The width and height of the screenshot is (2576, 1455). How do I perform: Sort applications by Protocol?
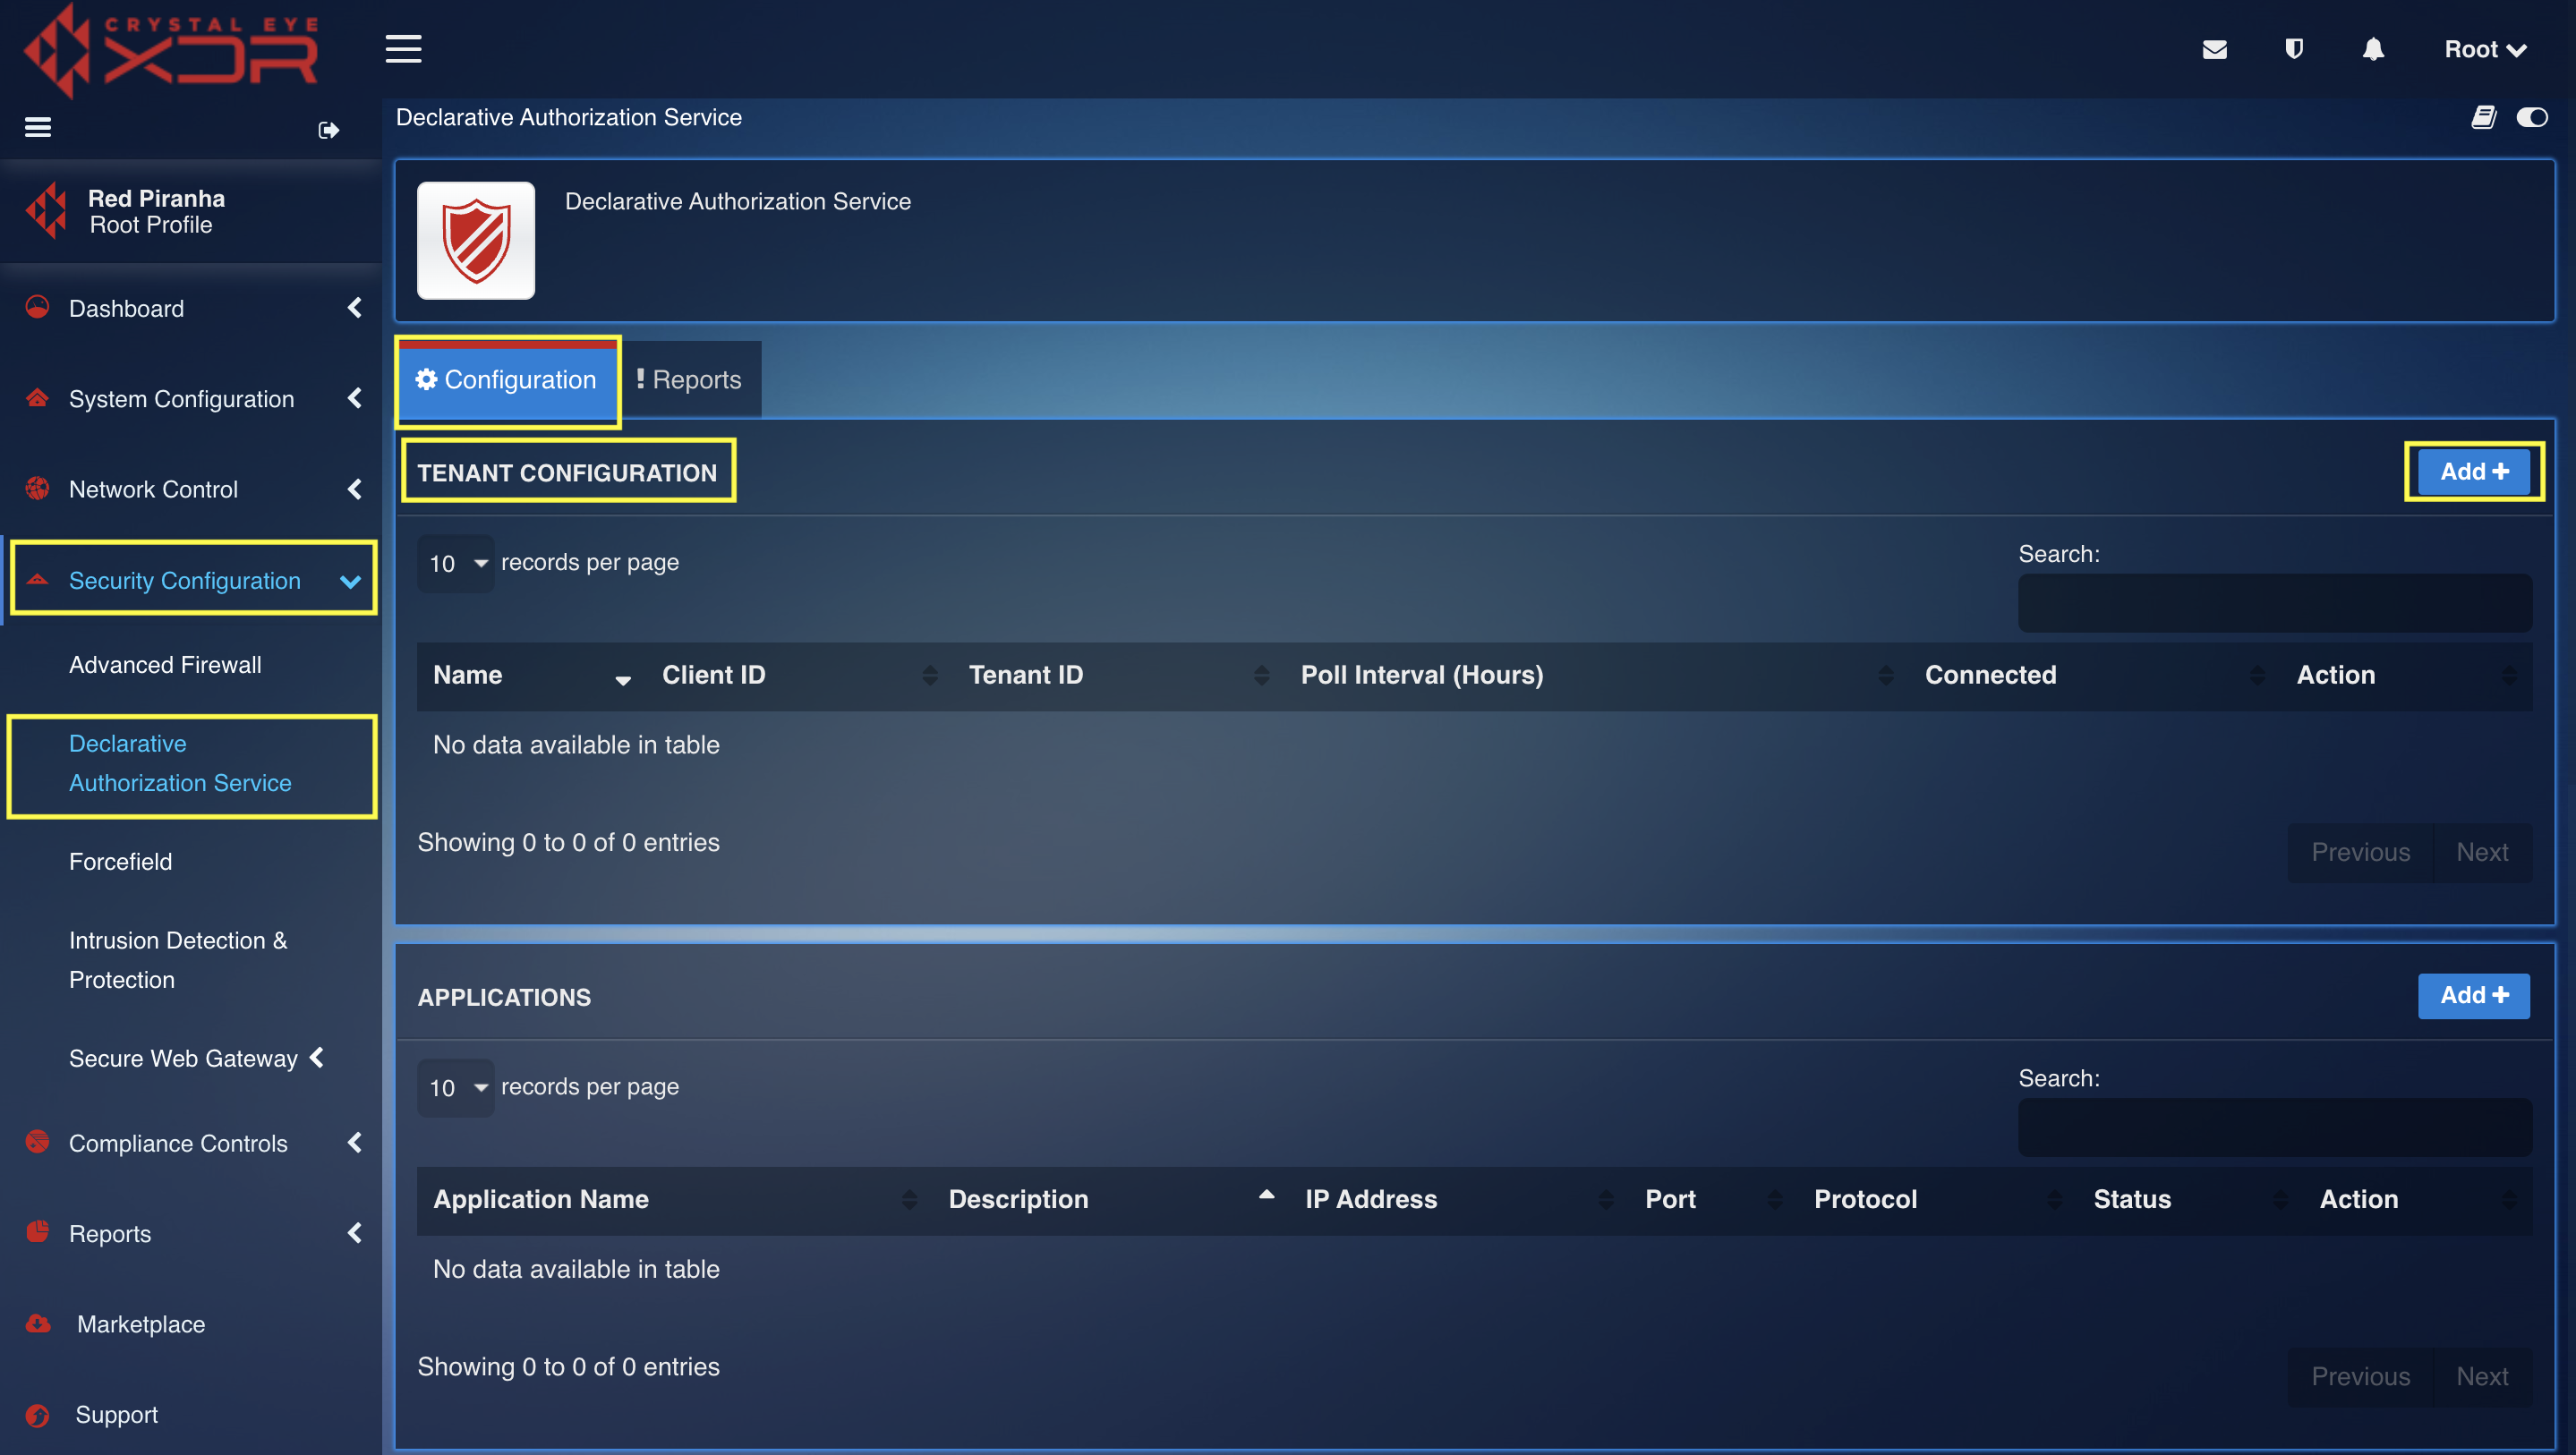click(1937, 1199)
